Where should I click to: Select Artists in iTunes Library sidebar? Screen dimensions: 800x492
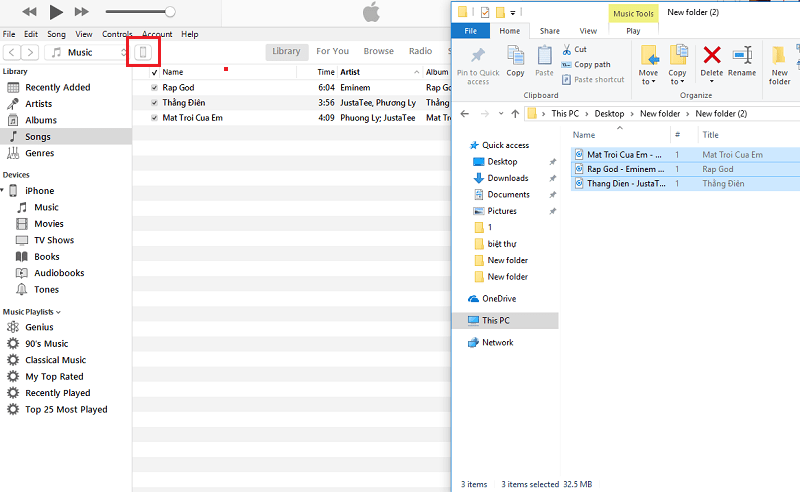click(38, 104)
